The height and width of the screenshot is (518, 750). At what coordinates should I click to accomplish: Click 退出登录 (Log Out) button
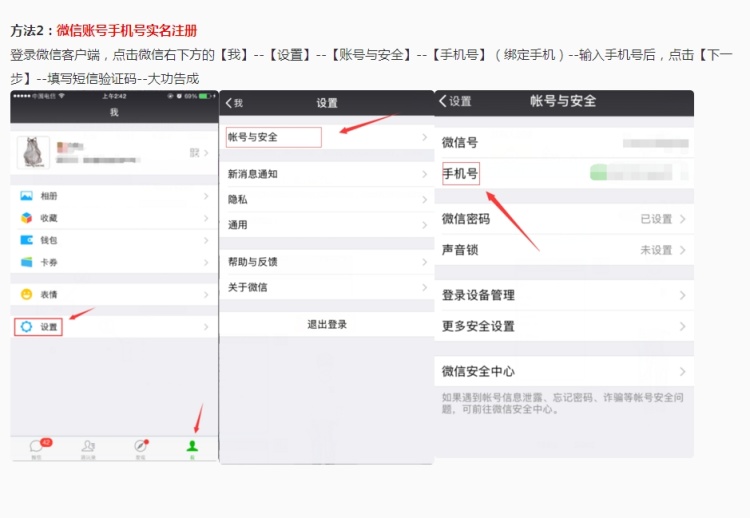click(326, 325)
